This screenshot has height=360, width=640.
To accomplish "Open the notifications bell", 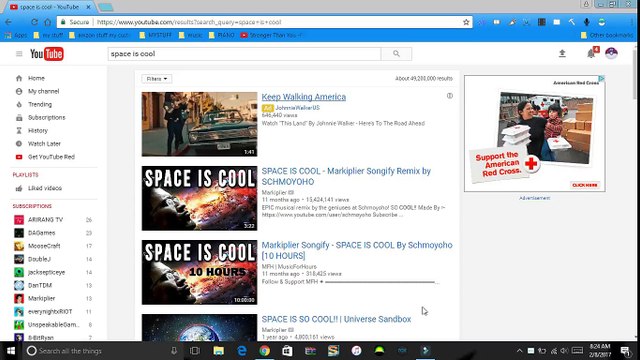I will coord(591,53).
